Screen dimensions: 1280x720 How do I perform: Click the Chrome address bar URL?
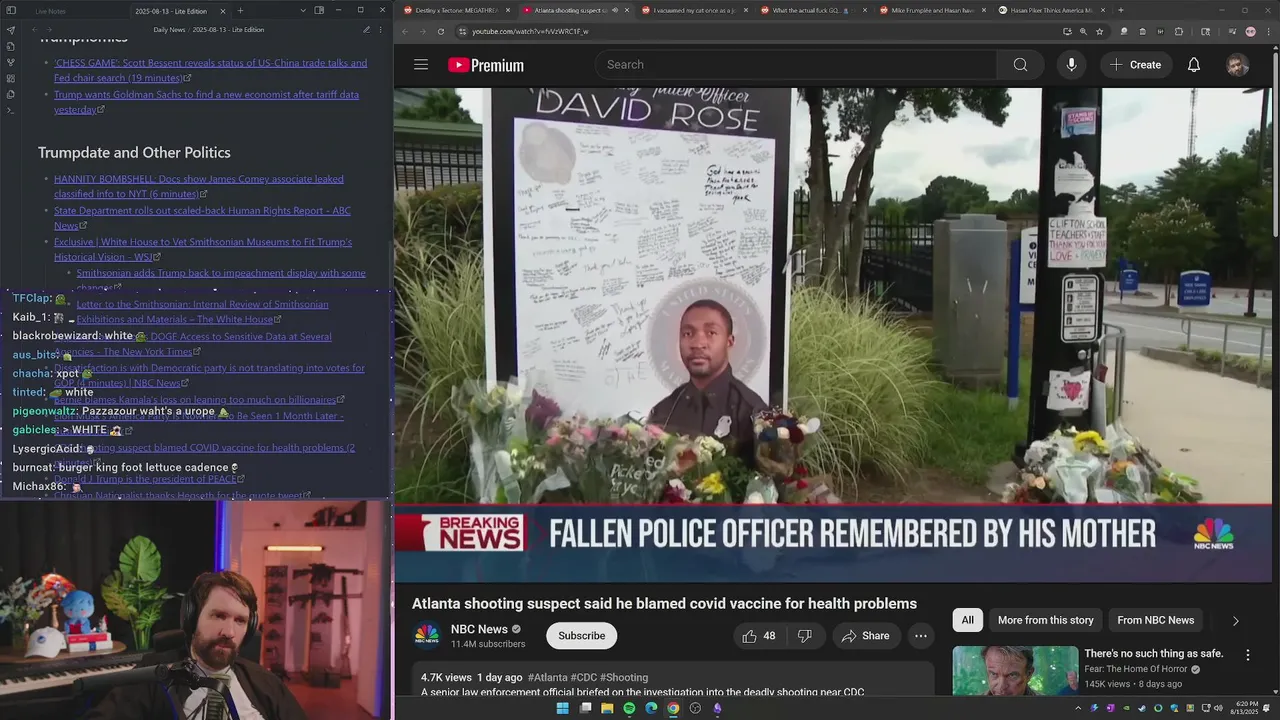coord(530,31)
